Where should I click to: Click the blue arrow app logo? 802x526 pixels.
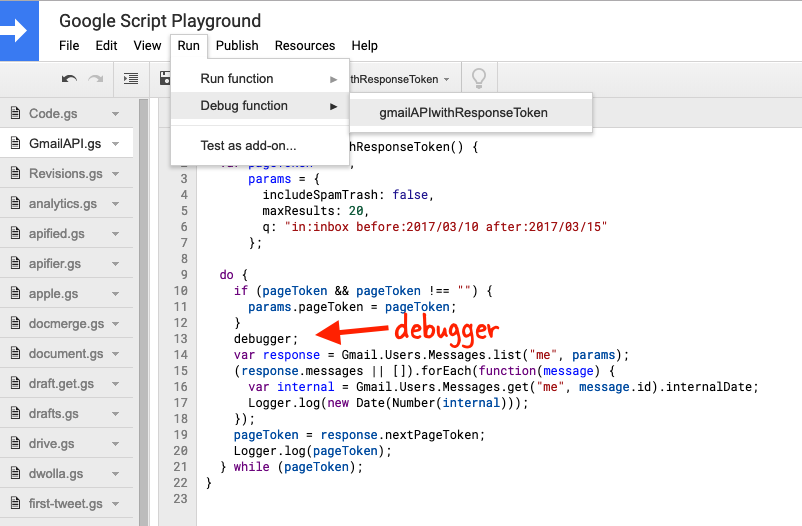pos(19,31)
